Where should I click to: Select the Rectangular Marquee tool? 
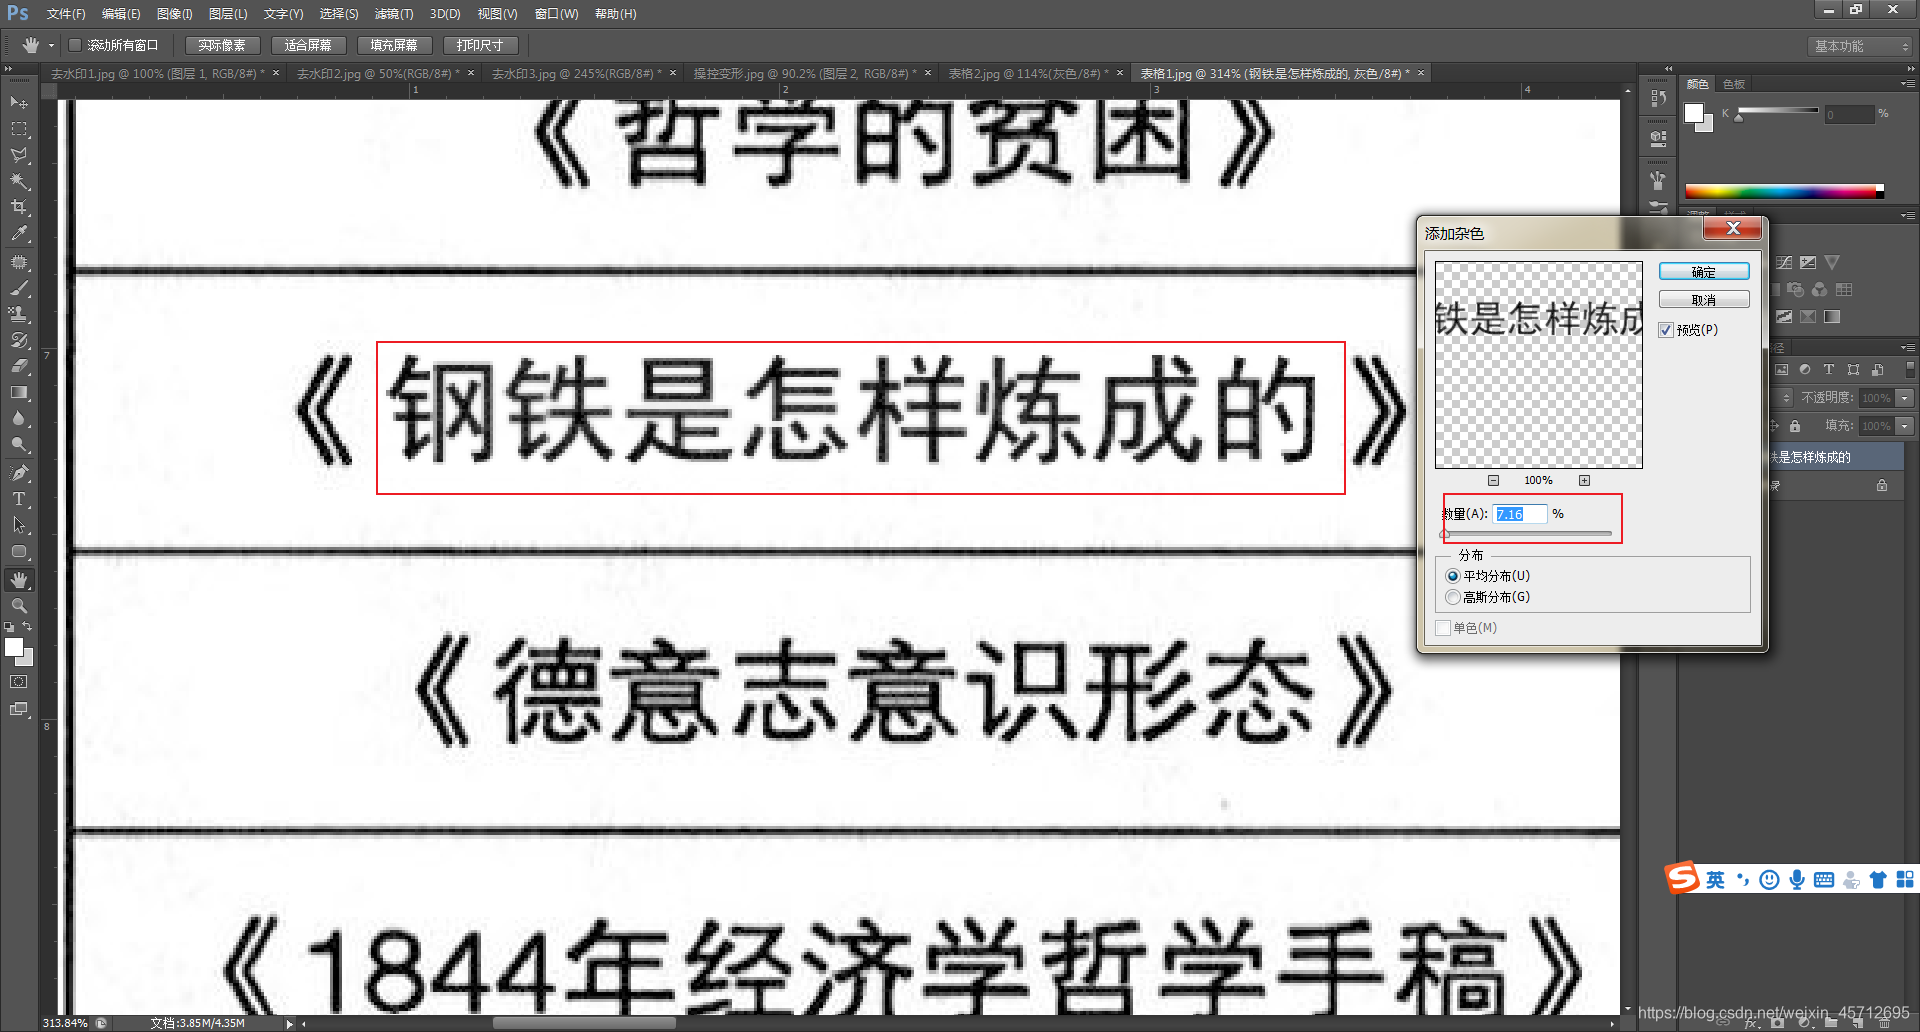18,129
